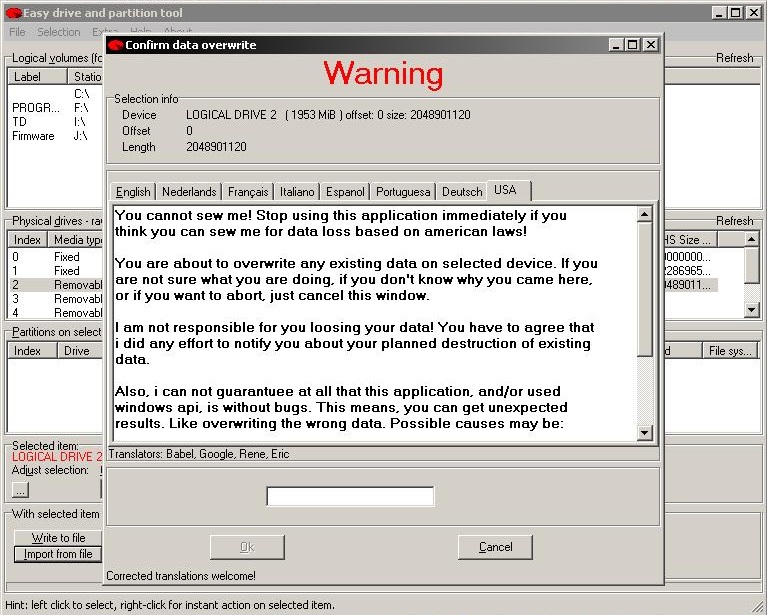Select the Français tab
Screen dimensions: 767x615
click(x=247, y=192)
